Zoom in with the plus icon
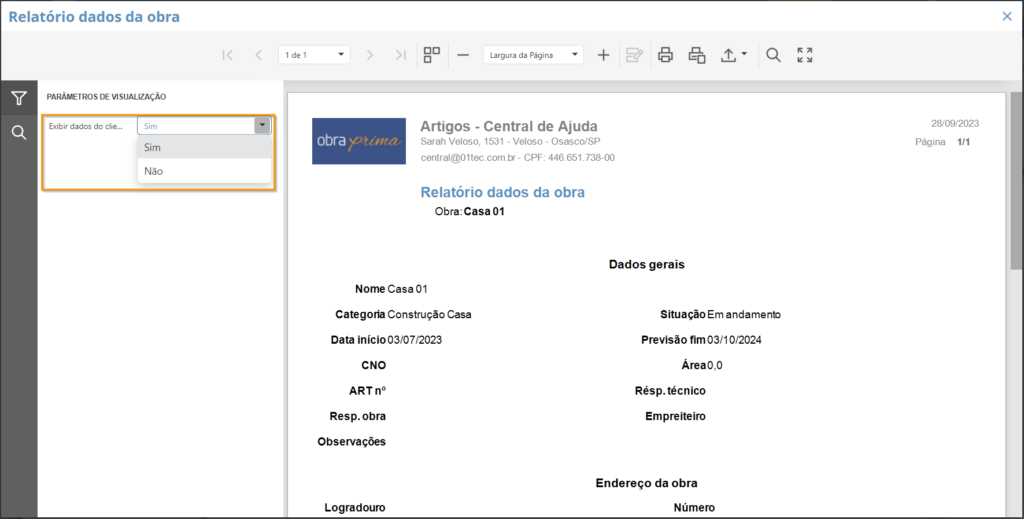The image size is (1024, 519). click(603, 55)
